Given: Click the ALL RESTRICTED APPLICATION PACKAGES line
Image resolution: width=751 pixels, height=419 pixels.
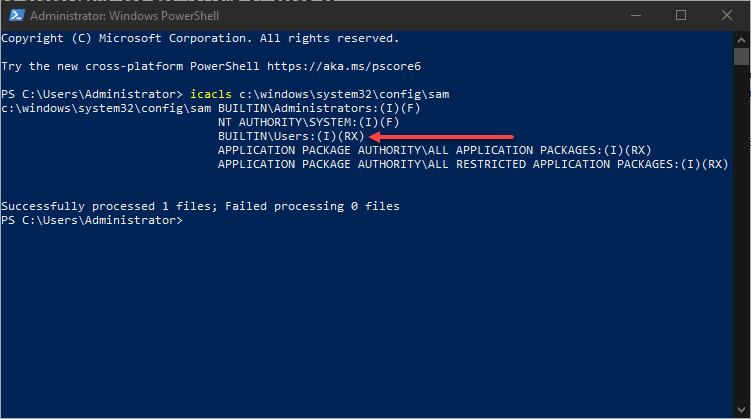Looking at the screenshot, I should pyautogui.click(x=472, y=163).
